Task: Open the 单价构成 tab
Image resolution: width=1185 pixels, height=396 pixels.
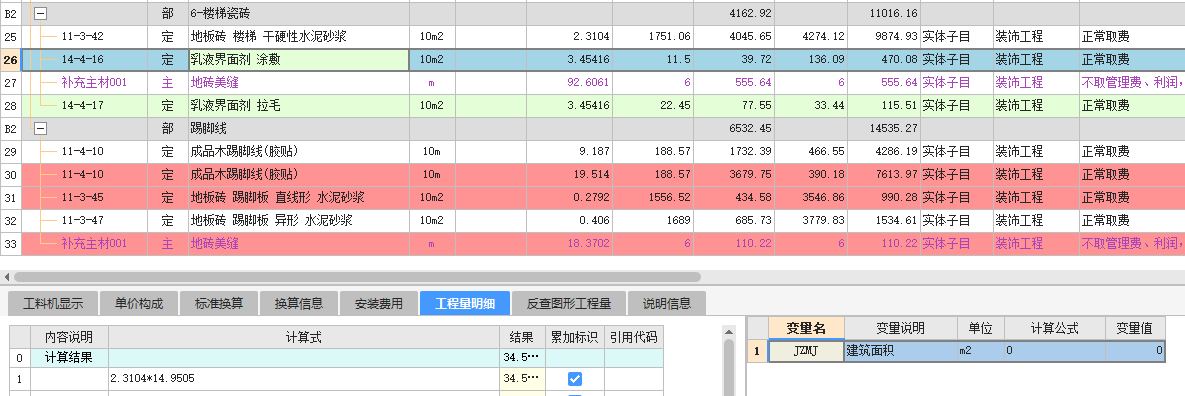Action: tap(138, 304)
